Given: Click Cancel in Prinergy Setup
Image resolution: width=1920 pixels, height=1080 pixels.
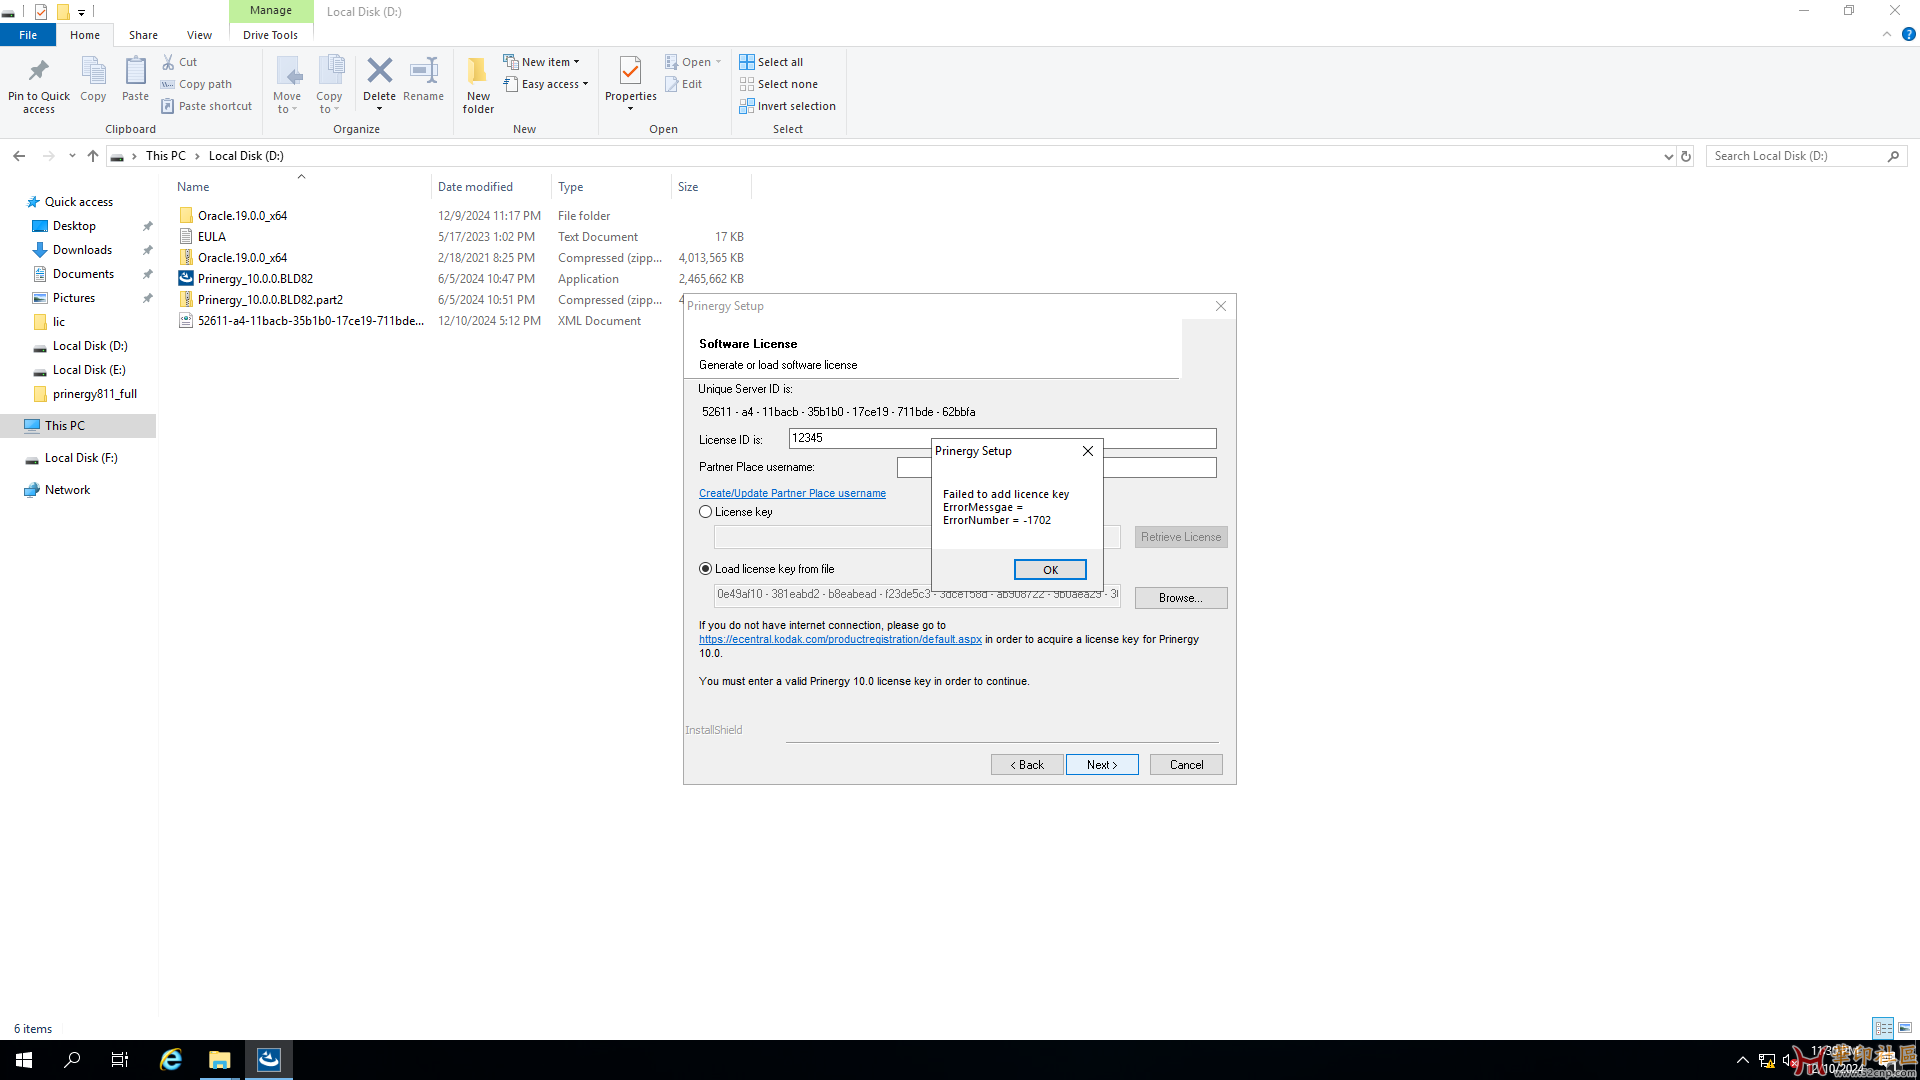Looking at the screenshot, I should [1186, 765].
